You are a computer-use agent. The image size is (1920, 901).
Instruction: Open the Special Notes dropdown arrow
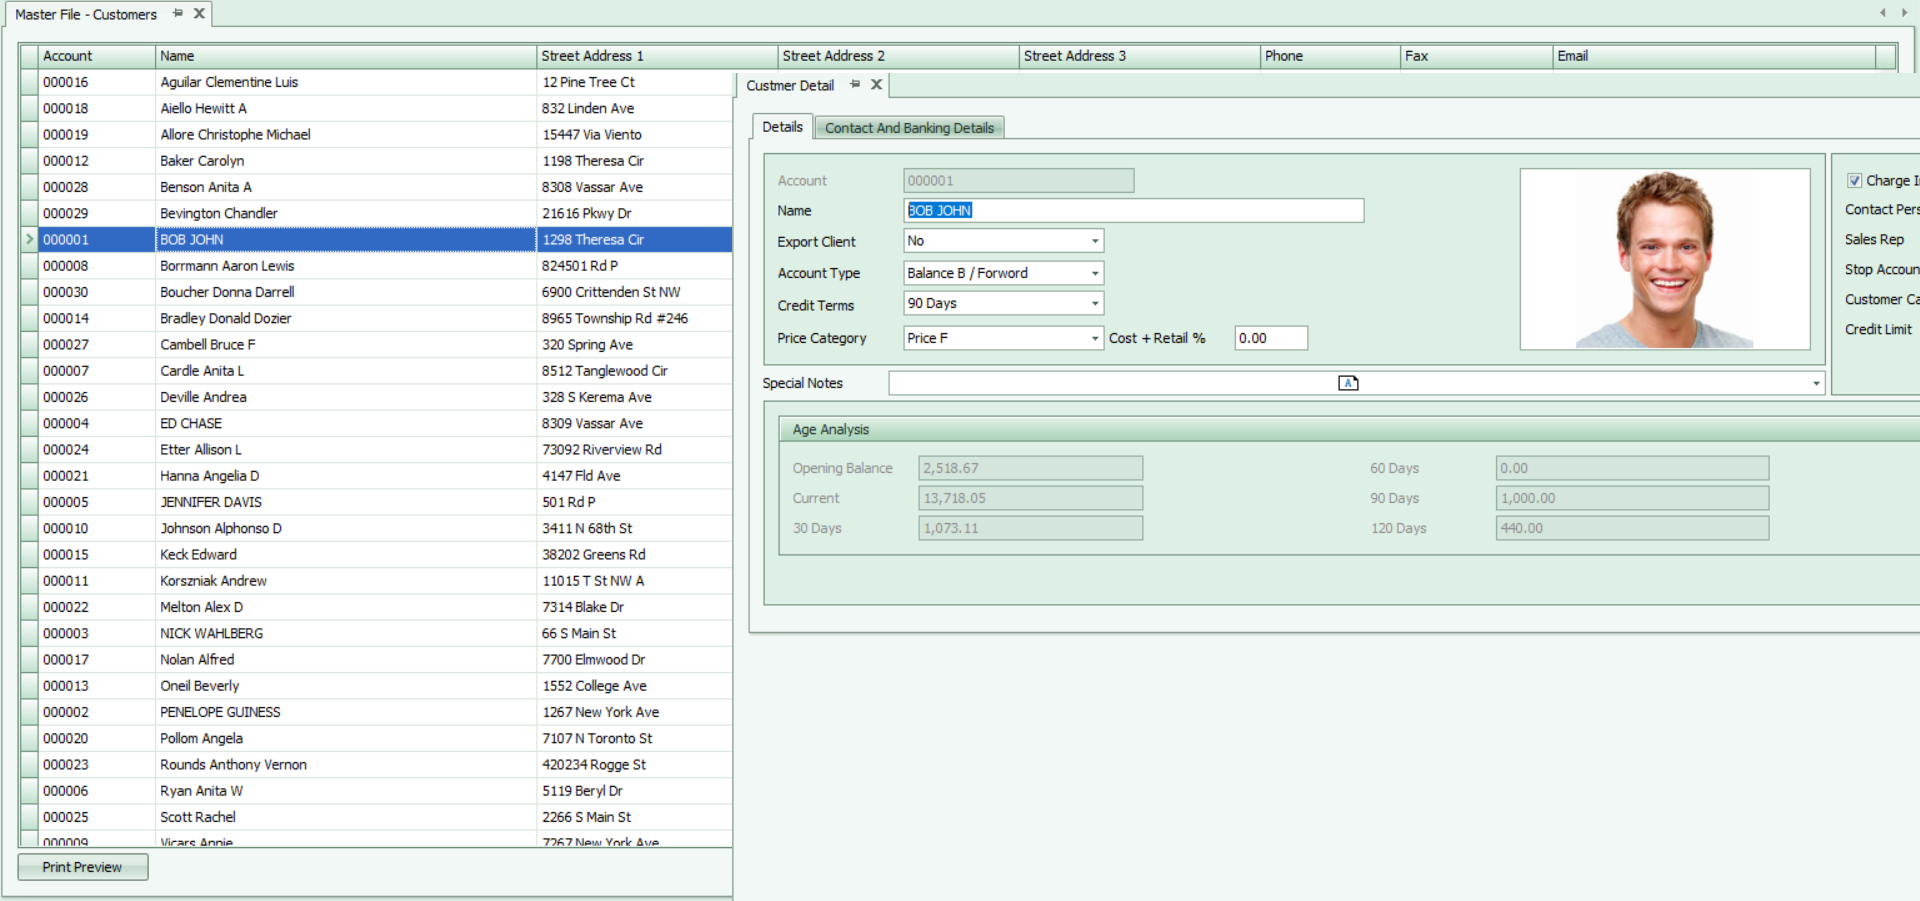point(1816,384)
